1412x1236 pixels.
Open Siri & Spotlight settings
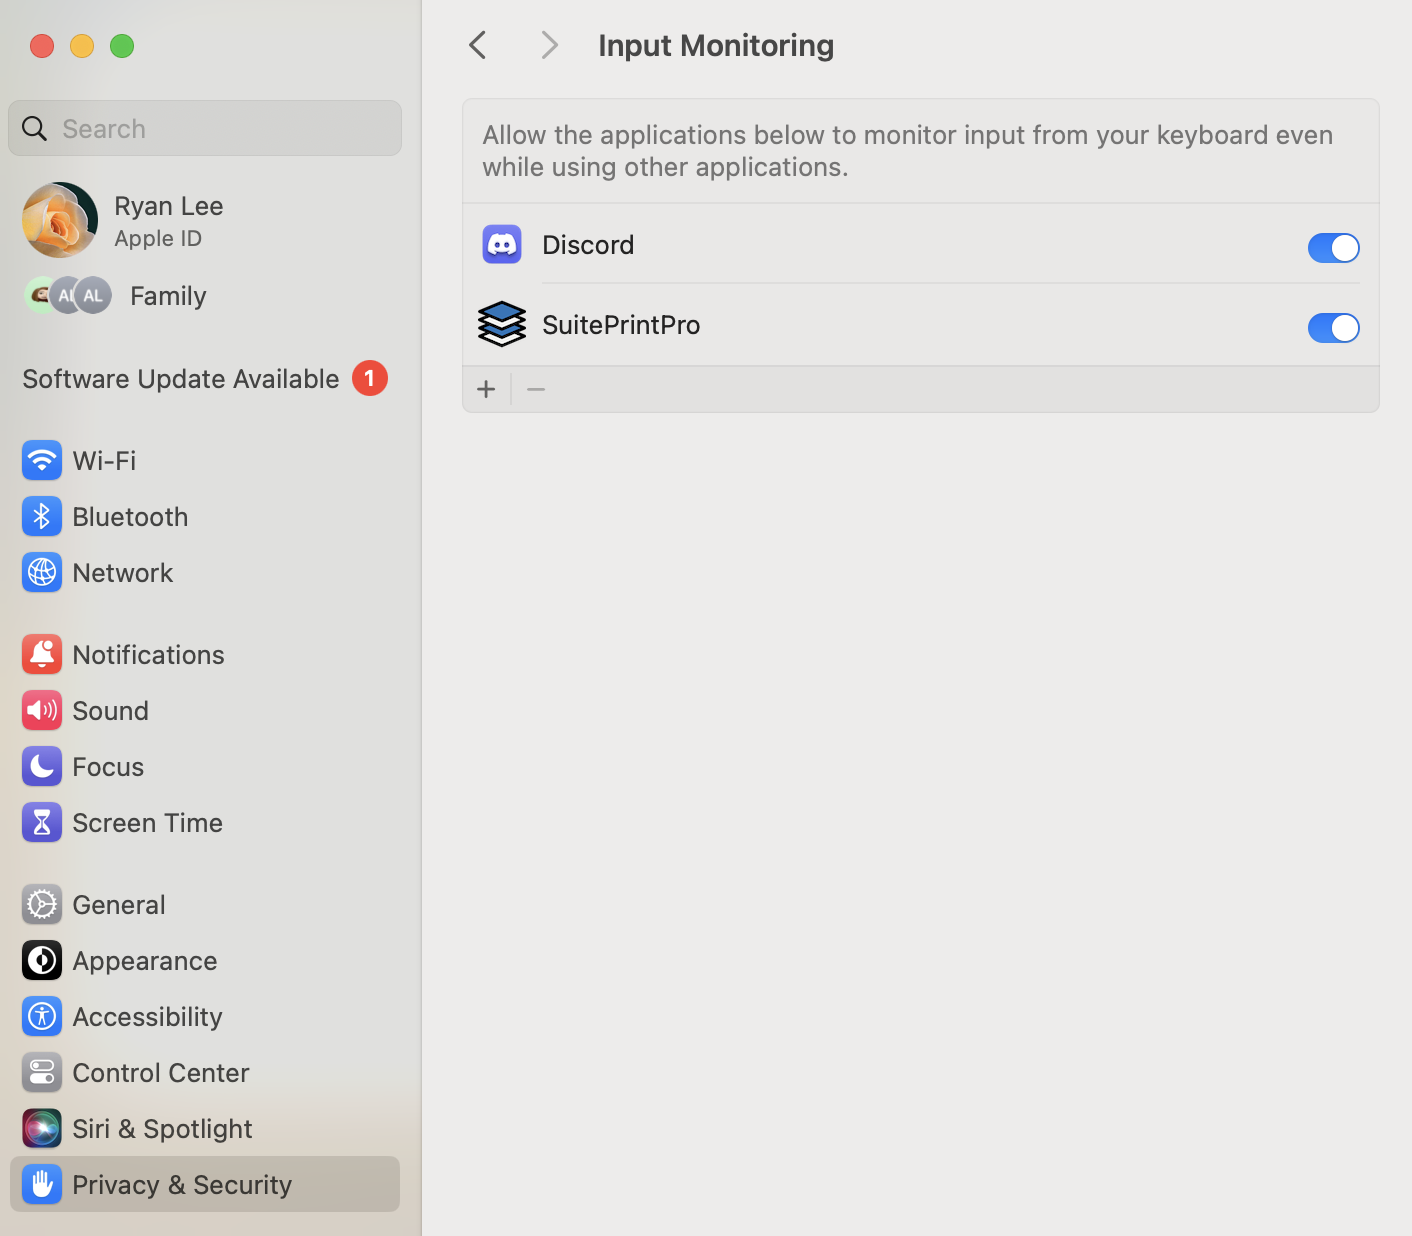click(x=205, y=1128)
